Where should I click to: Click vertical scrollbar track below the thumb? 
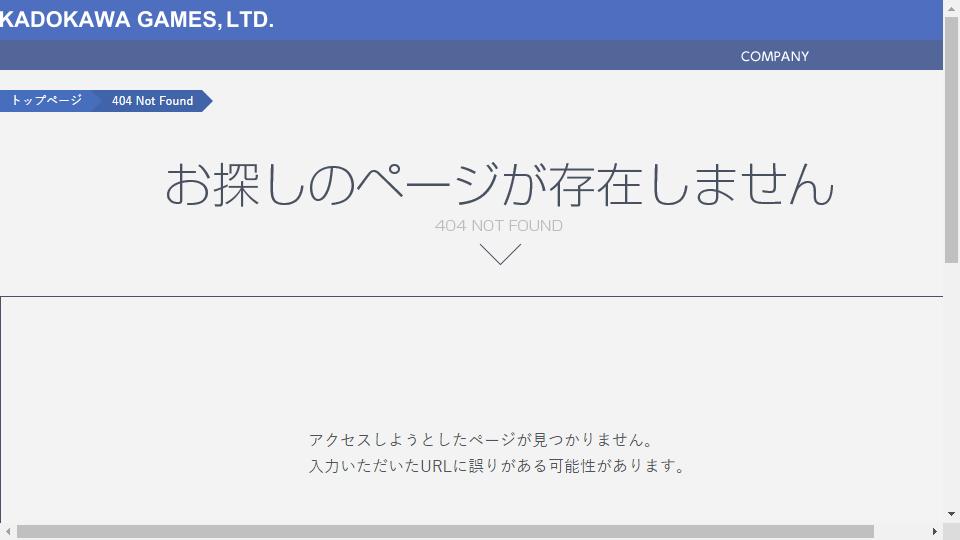coord(951,386)
